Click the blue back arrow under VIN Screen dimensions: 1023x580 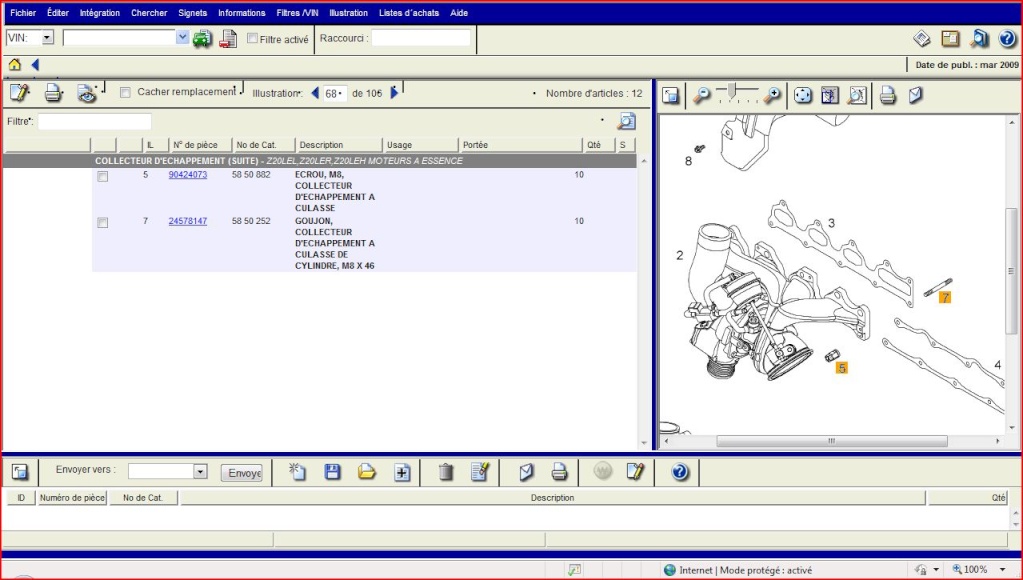pyautogui.click(x=35, y=65)
